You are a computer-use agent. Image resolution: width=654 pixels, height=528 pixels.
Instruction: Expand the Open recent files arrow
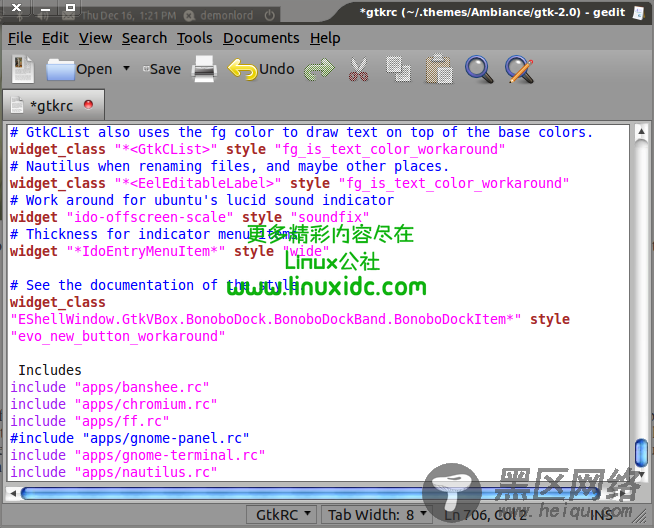coord(126,68)
